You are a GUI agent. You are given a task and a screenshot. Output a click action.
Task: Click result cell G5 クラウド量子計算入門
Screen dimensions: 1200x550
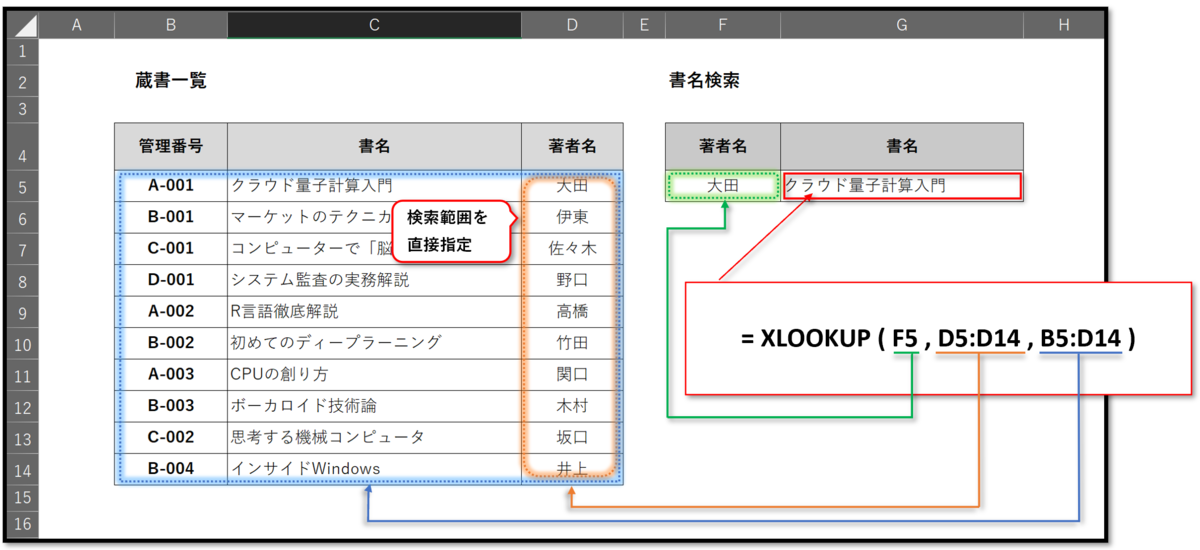[902, 186]
